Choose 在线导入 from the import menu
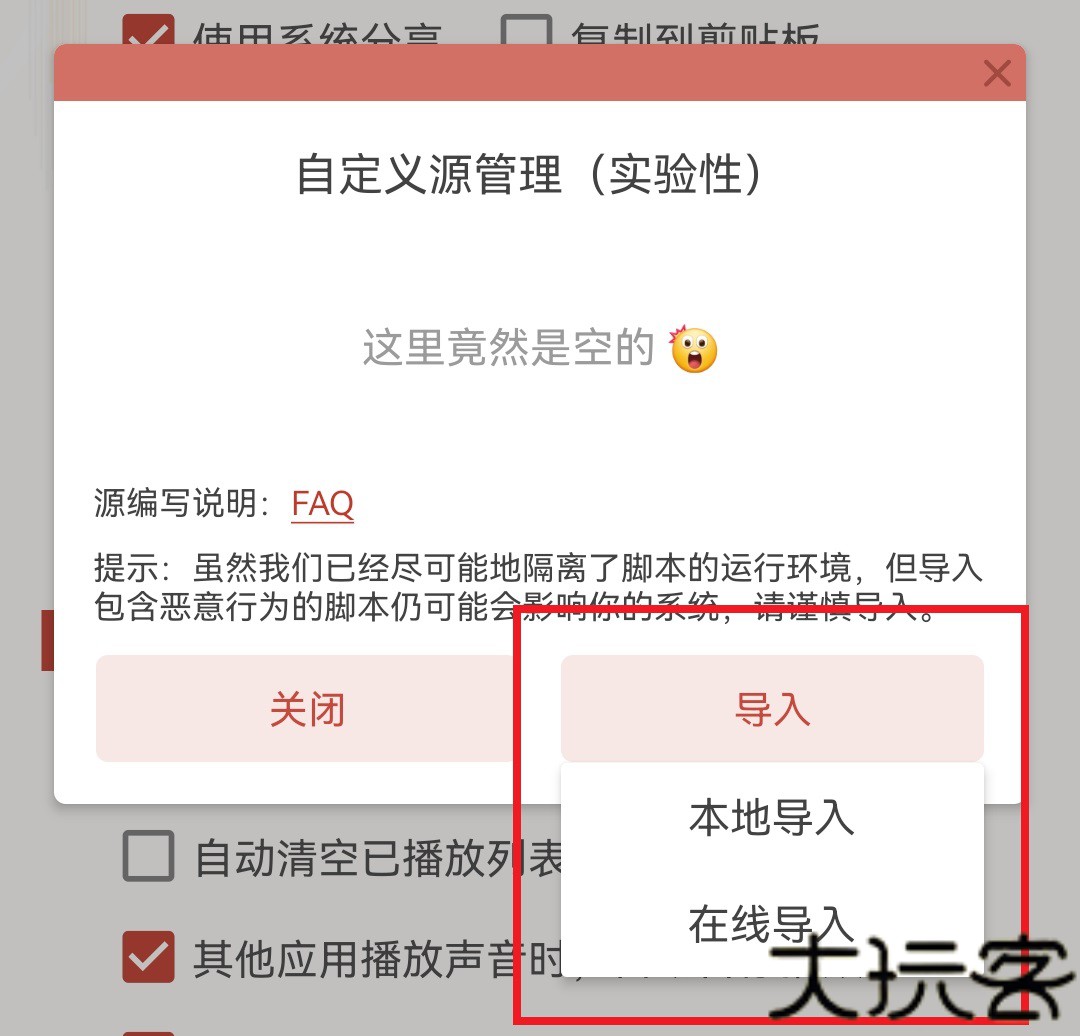Image resolution: width=1080 pixels, height=1036 pixels. click(772, 923)
